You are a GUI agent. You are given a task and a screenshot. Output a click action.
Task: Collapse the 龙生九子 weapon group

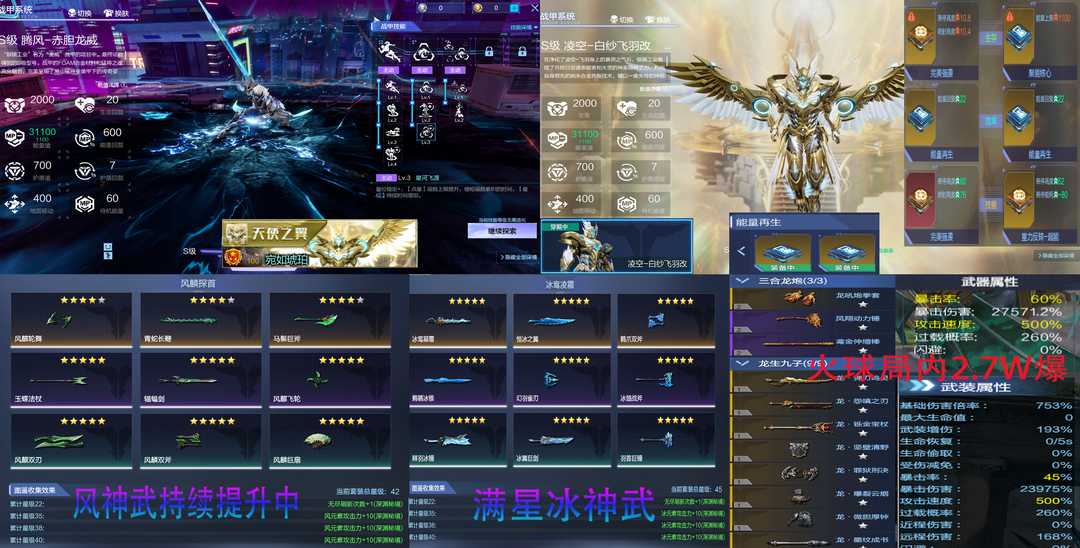click(742, 363)
